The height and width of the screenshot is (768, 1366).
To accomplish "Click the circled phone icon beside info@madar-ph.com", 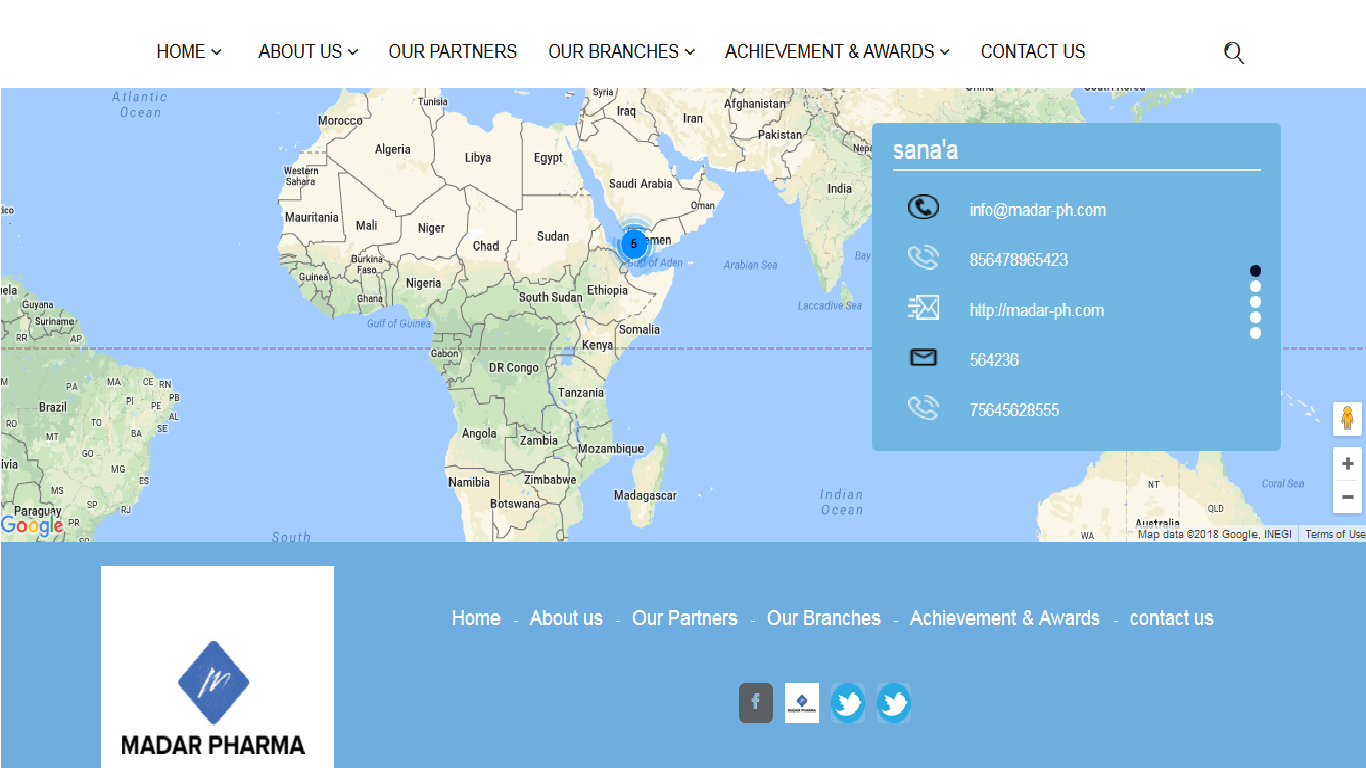I will 923,207.
